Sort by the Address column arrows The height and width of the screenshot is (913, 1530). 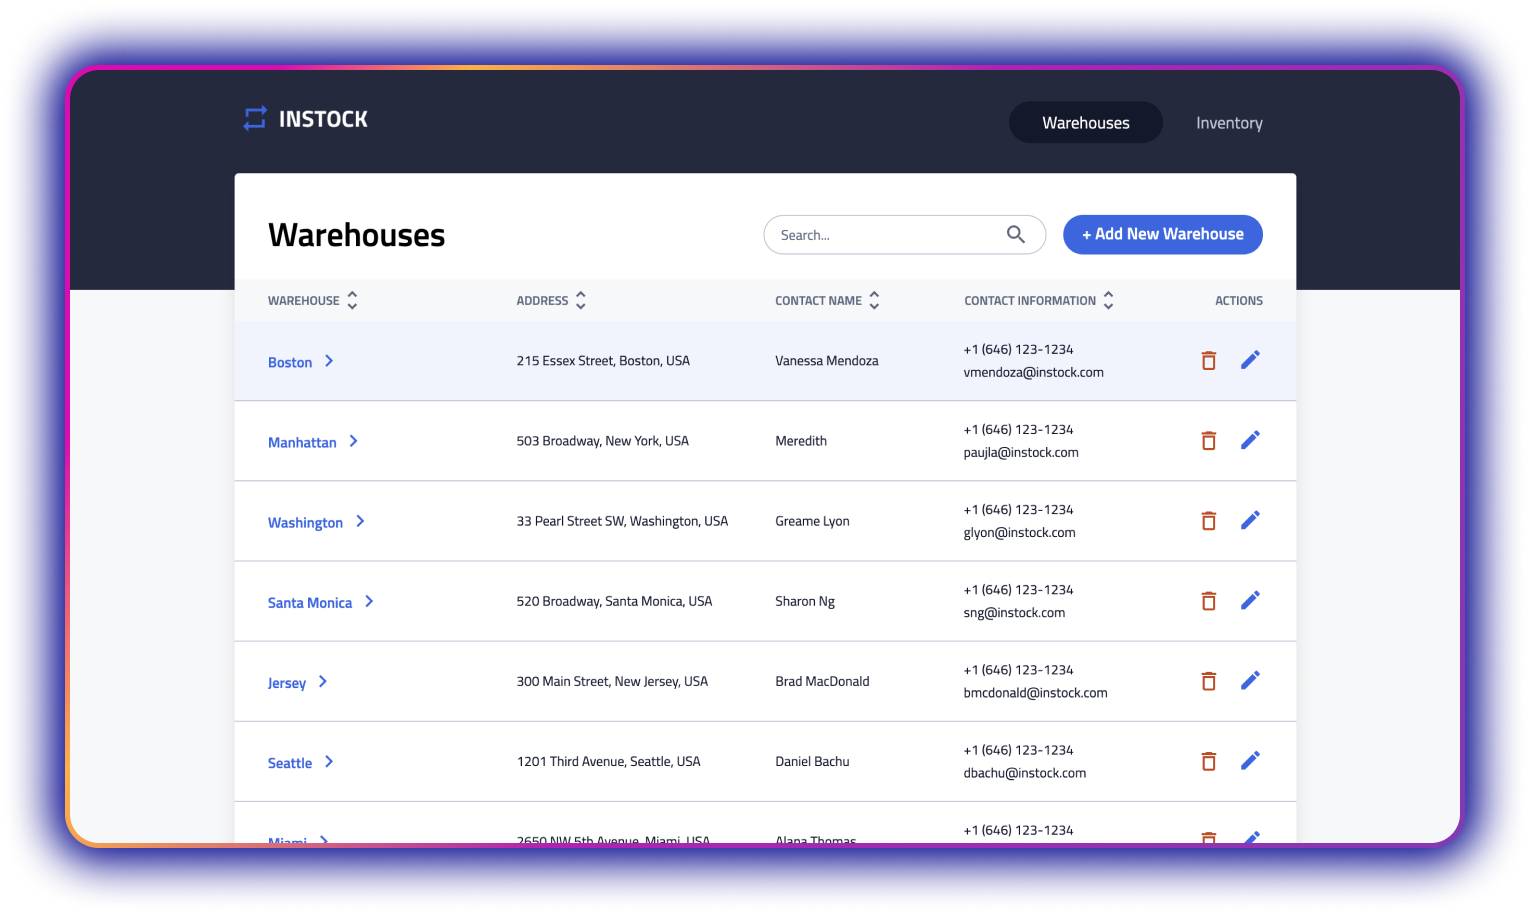point(581,300)
